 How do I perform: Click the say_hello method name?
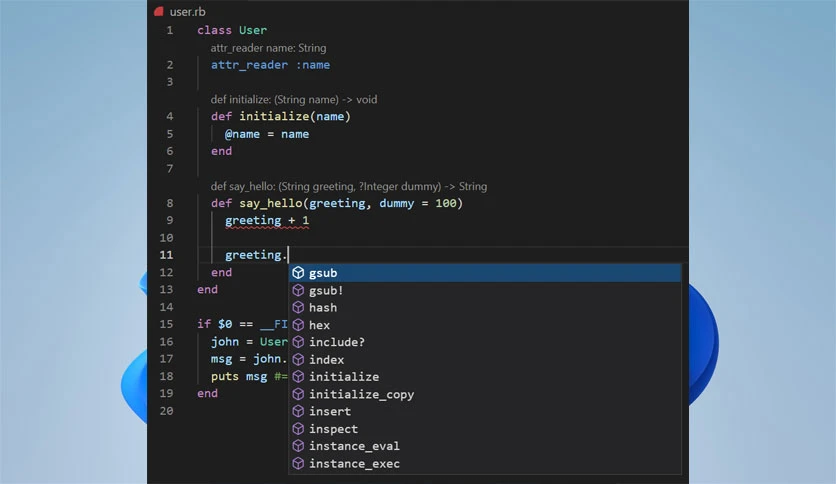(270, 203)
